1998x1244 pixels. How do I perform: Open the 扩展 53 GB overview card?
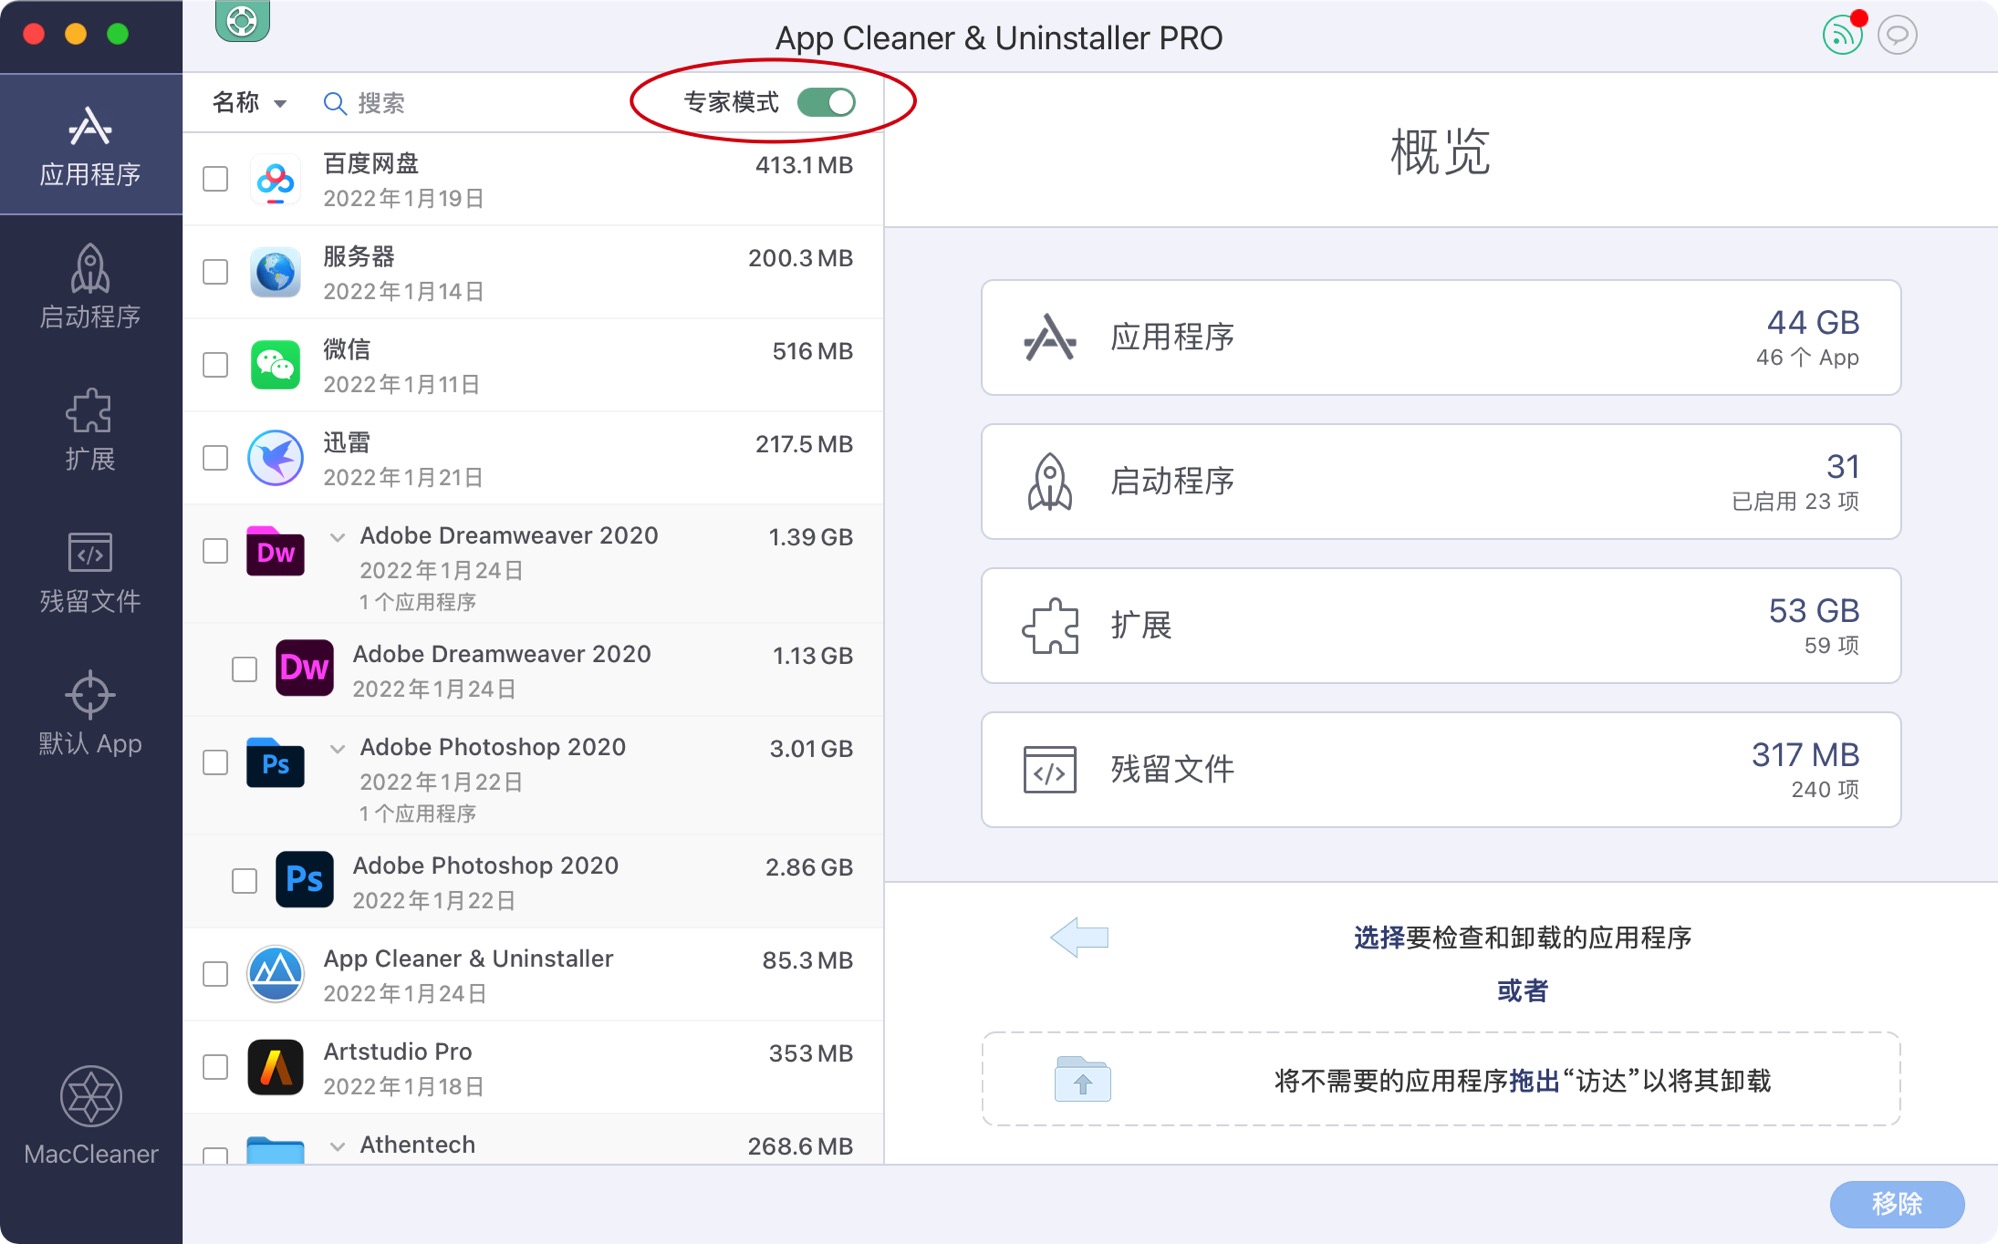tap(1440, 626)
